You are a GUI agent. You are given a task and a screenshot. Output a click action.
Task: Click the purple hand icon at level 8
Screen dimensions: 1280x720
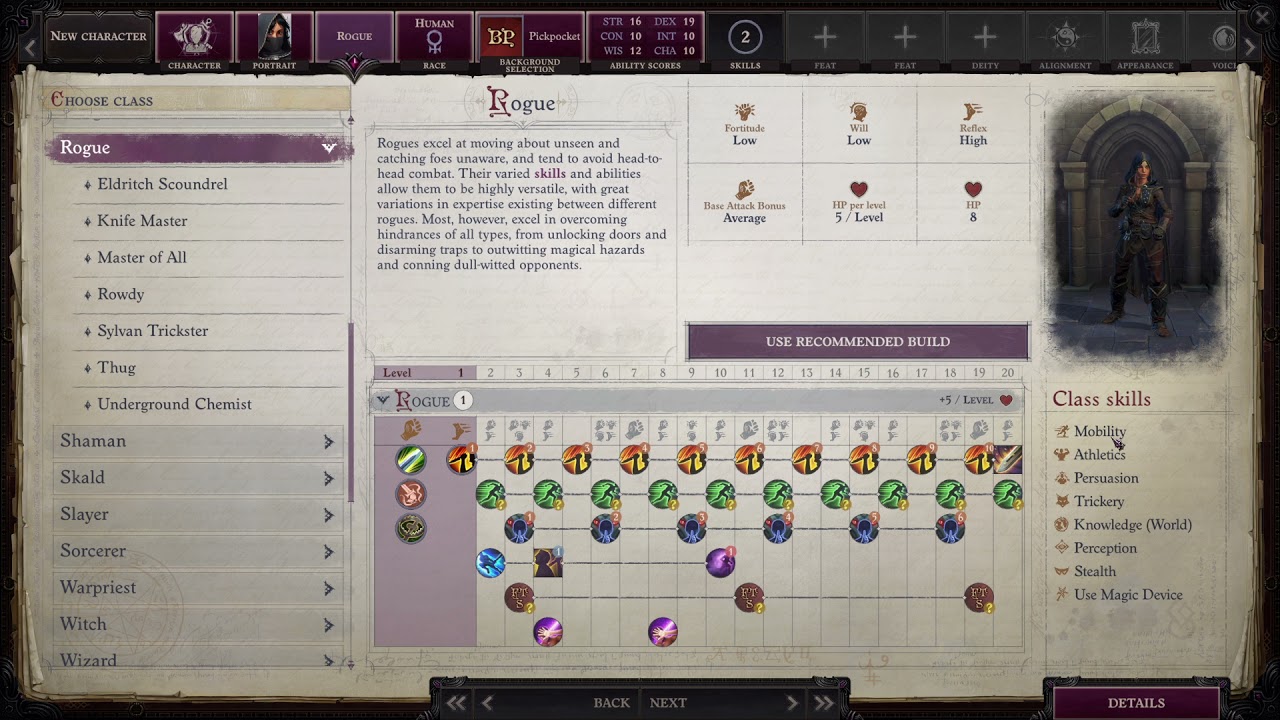point(662,632)
